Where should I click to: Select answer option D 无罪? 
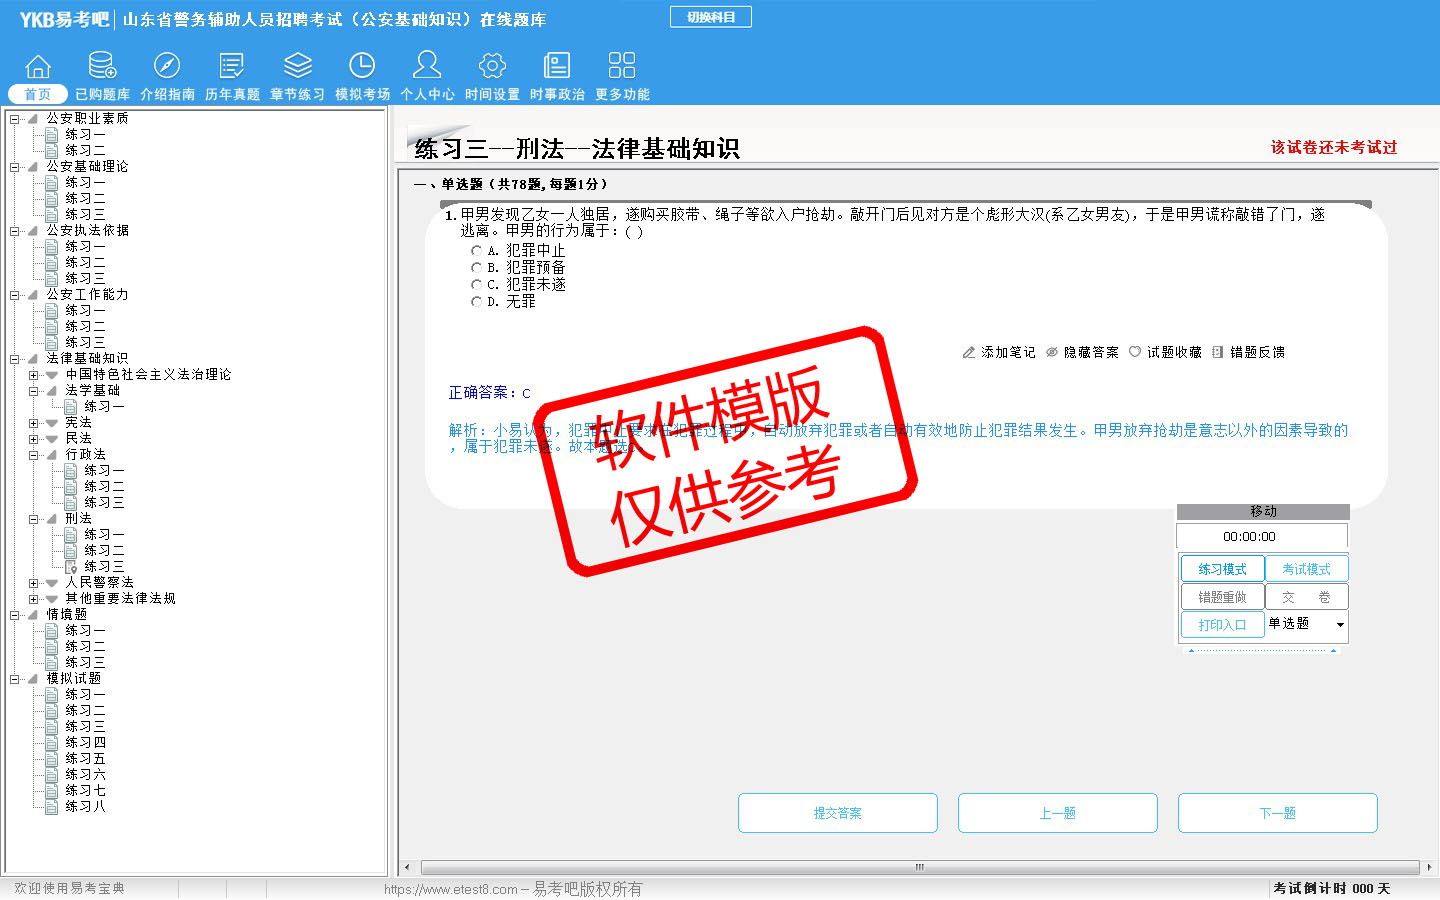click(x=477, y=302)
